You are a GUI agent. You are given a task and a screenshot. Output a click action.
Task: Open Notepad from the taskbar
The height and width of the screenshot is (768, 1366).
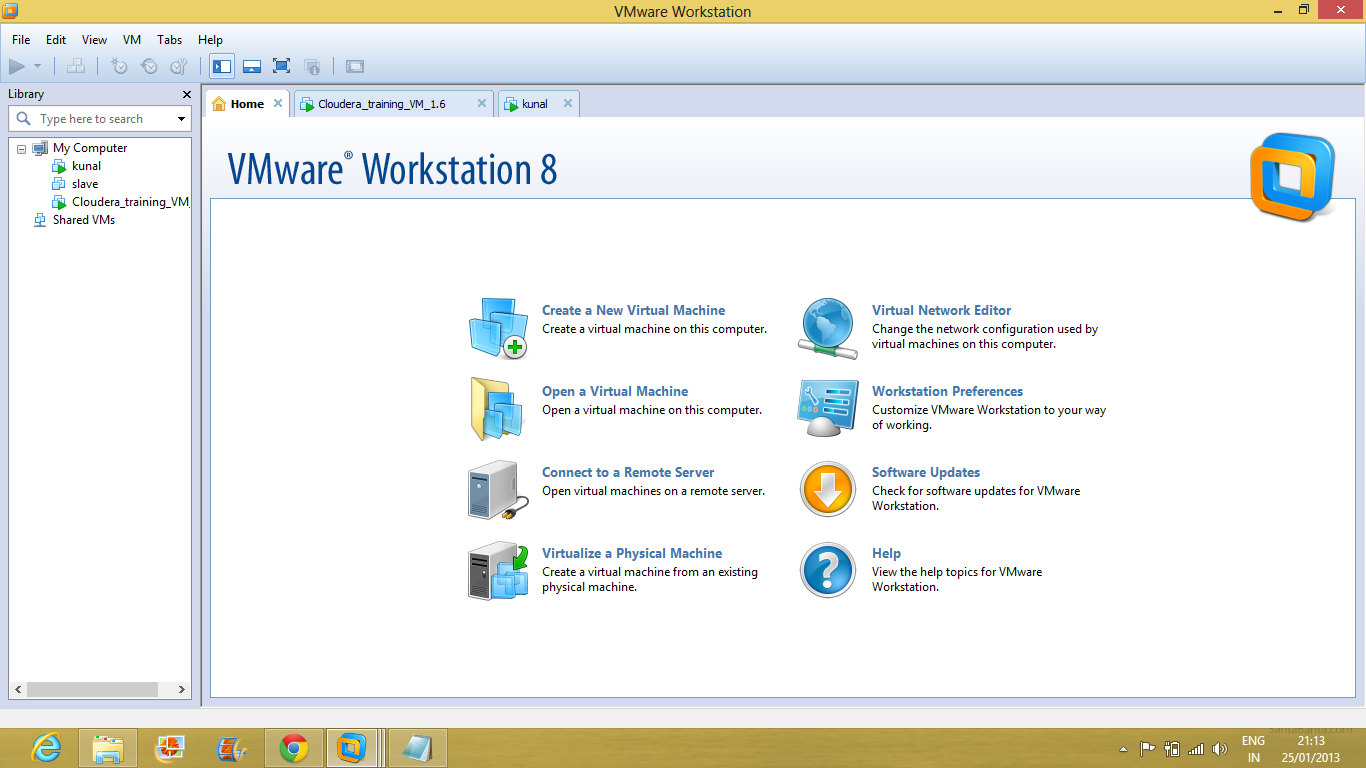click(x=417, y=748)
